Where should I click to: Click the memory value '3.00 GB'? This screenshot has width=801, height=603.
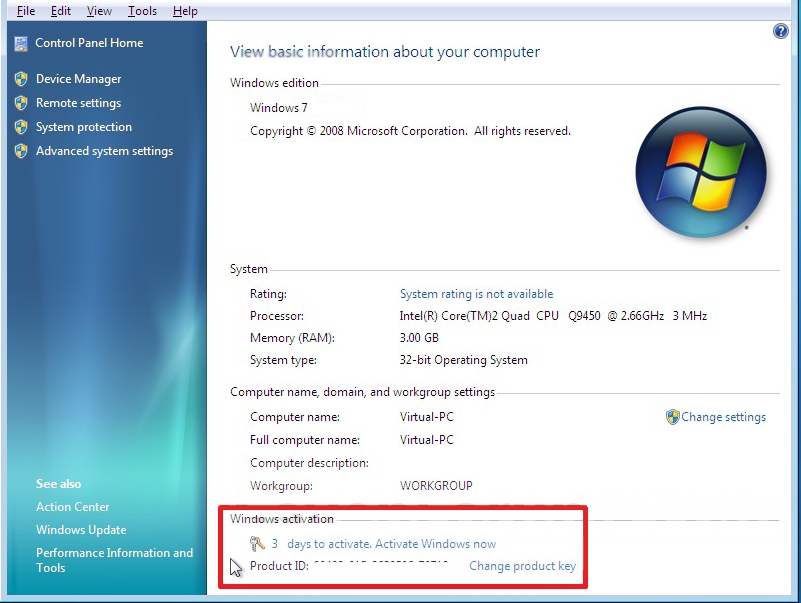(419, 338)
